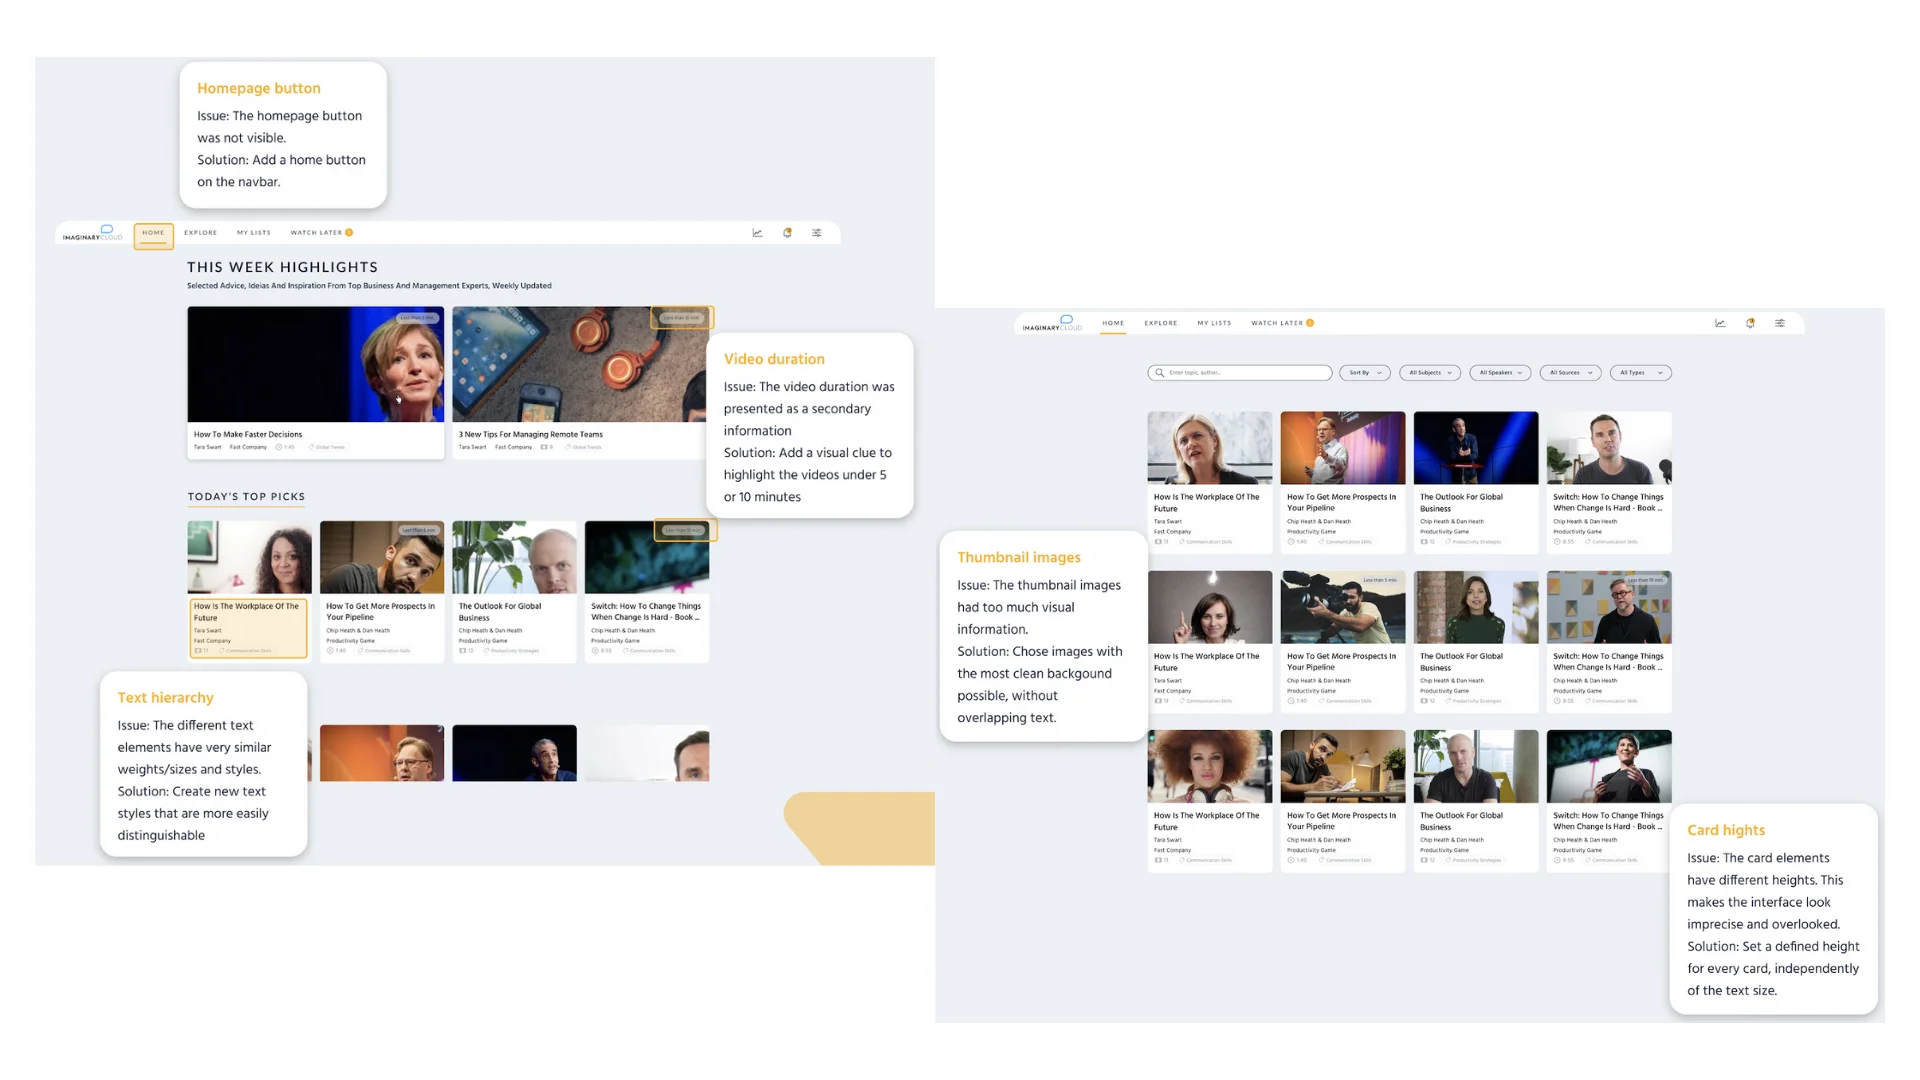Image resolution: width=1920 pixels, height=1080 pixels.
Task: Open the All Types dropdown
Action: coord(1641,373)
